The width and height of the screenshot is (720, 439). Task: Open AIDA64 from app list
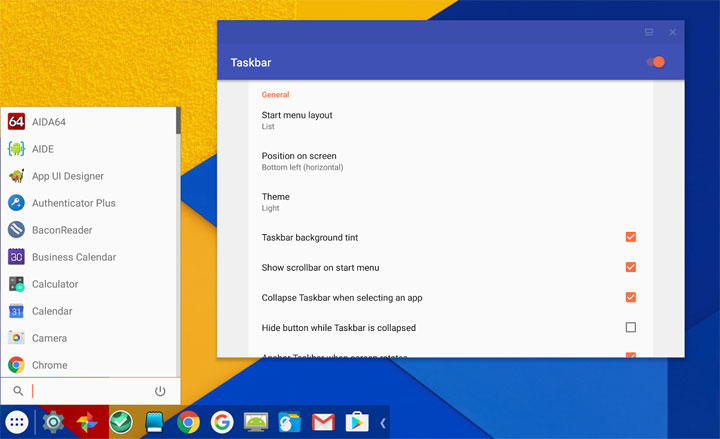(90, 122)
